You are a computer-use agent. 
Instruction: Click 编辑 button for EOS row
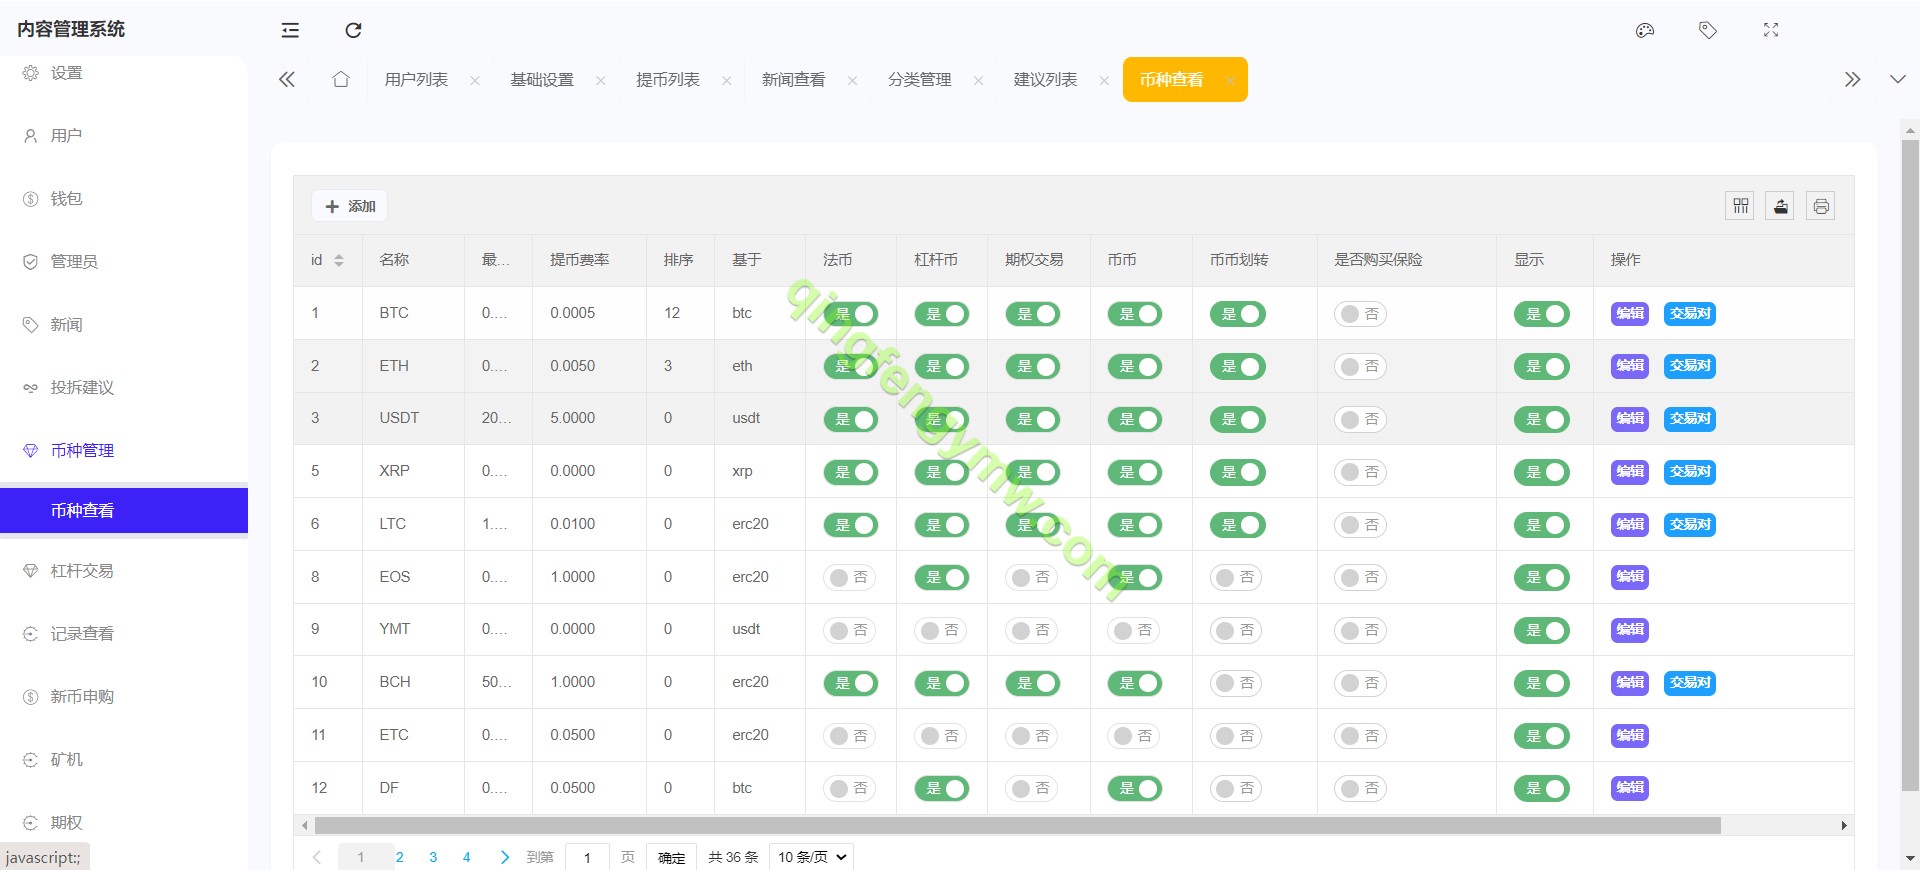click(x=1630, y=577)
